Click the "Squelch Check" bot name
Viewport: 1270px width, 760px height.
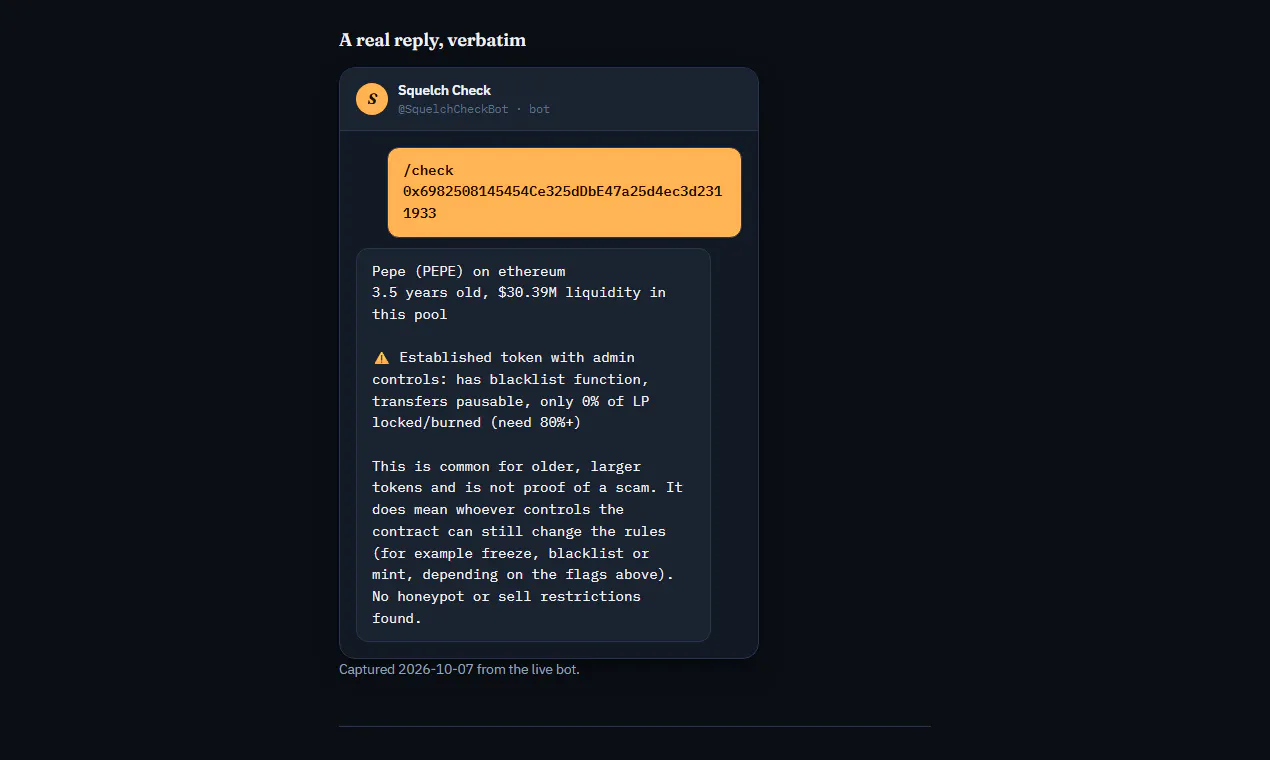click(x=444, y=90)
